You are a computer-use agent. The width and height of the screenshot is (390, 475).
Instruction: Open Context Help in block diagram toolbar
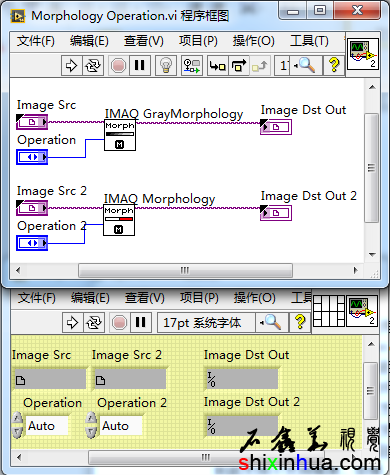(x=334, y=65)
